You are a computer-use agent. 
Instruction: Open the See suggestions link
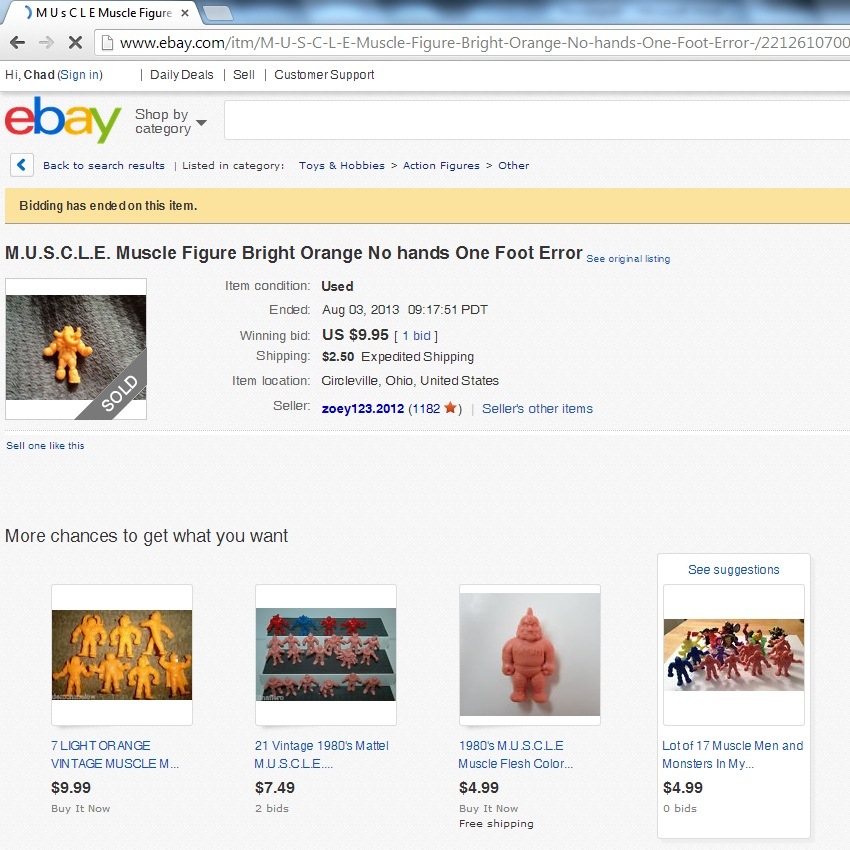point(733,570)
